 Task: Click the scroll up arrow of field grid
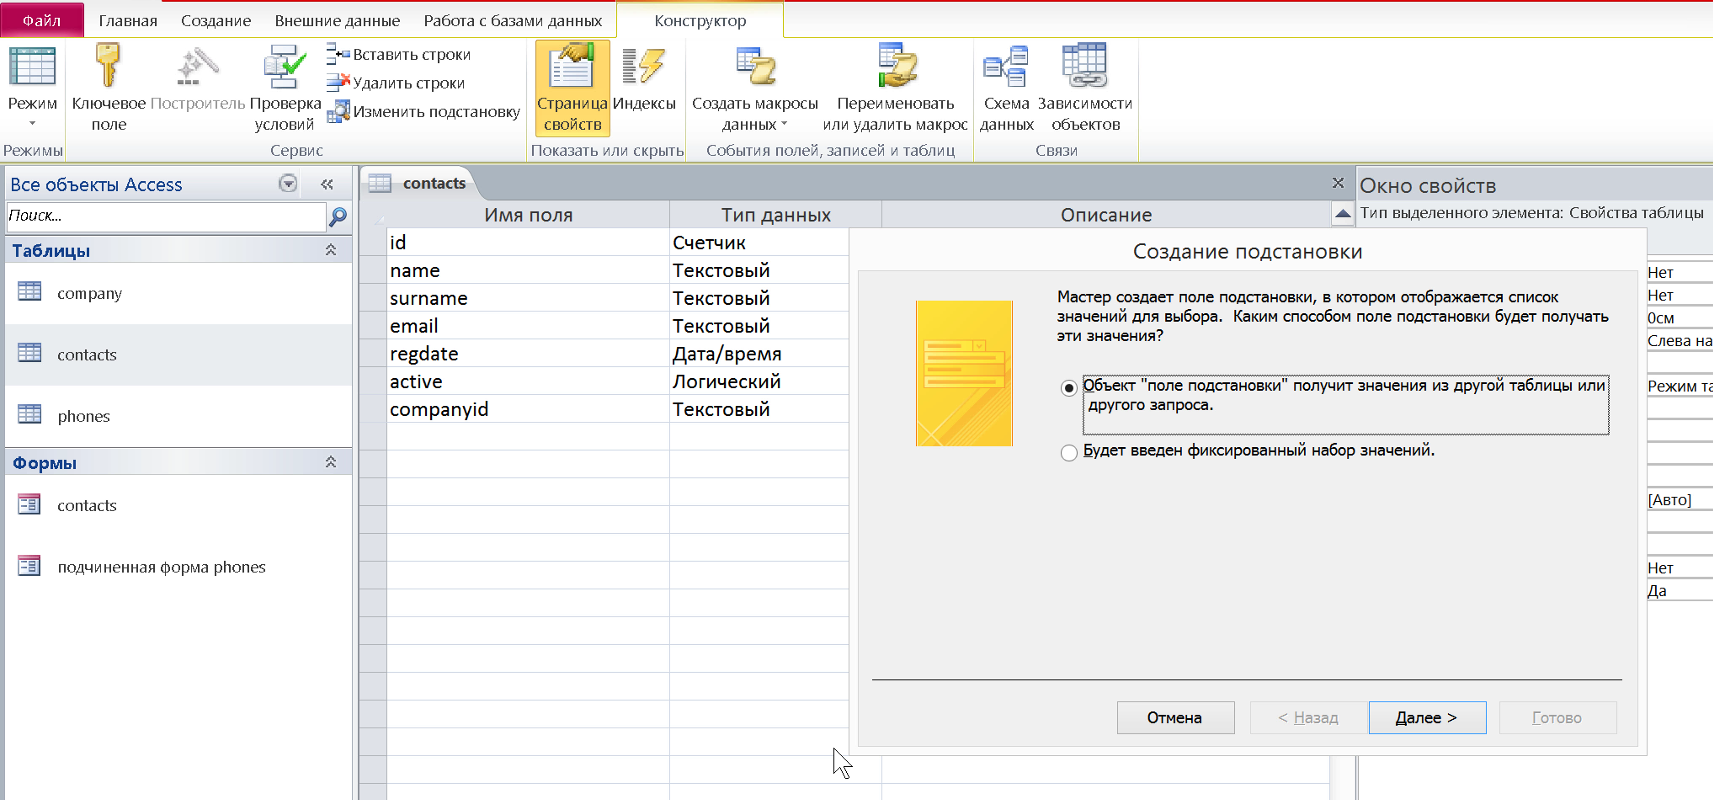pyautogui.click(x=1342, y=214)
